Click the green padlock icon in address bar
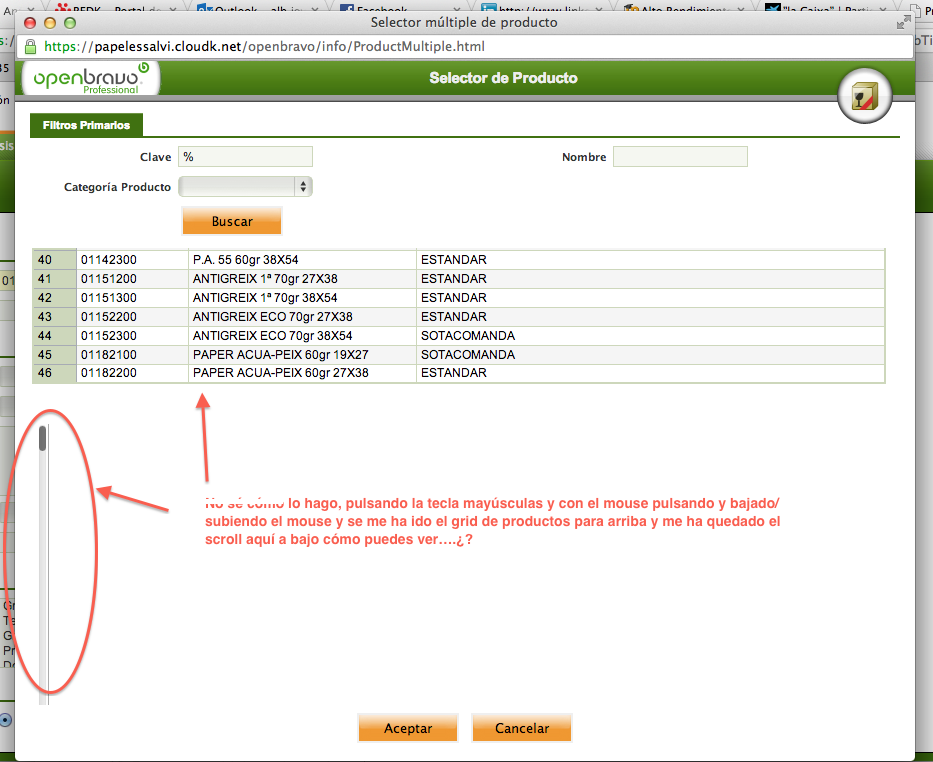The image size is (933, 762). pos(30,46)
